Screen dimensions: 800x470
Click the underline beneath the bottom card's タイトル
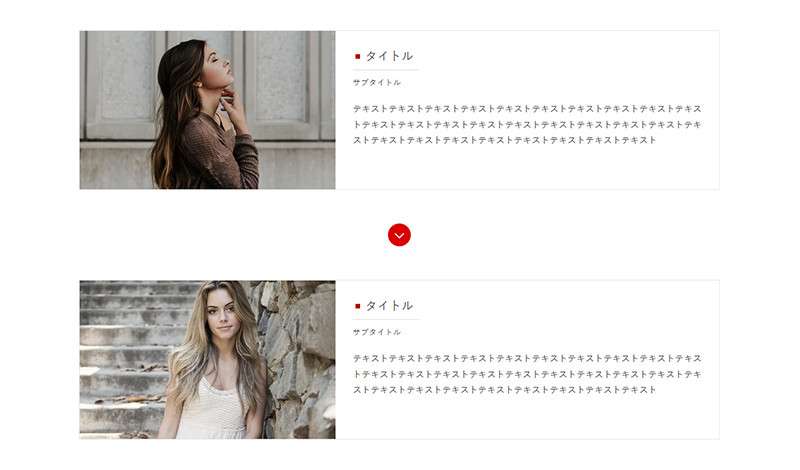[x=386, y=319]
